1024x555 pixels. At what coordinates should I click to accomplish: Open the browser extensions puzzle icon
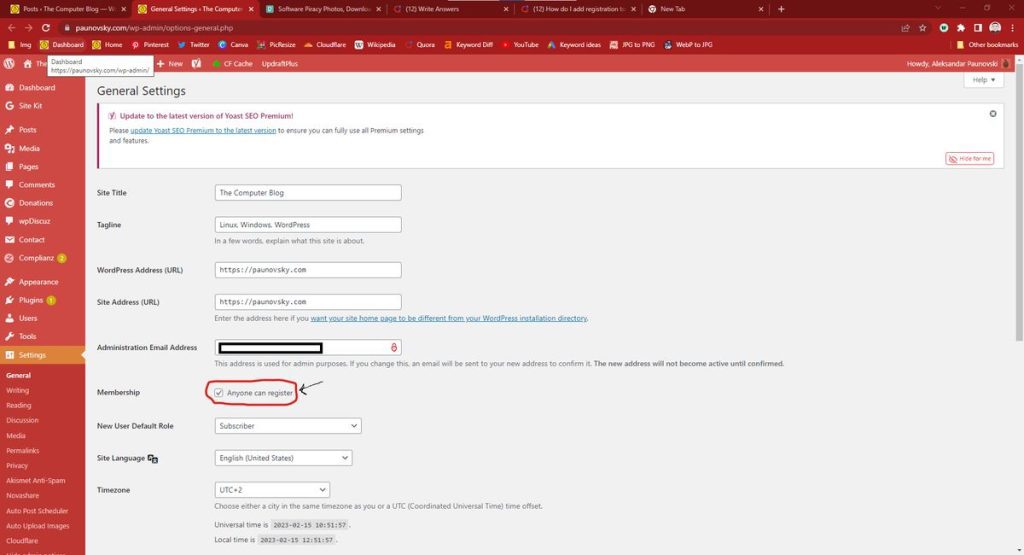pyautogui.click(x=961, y=28)
